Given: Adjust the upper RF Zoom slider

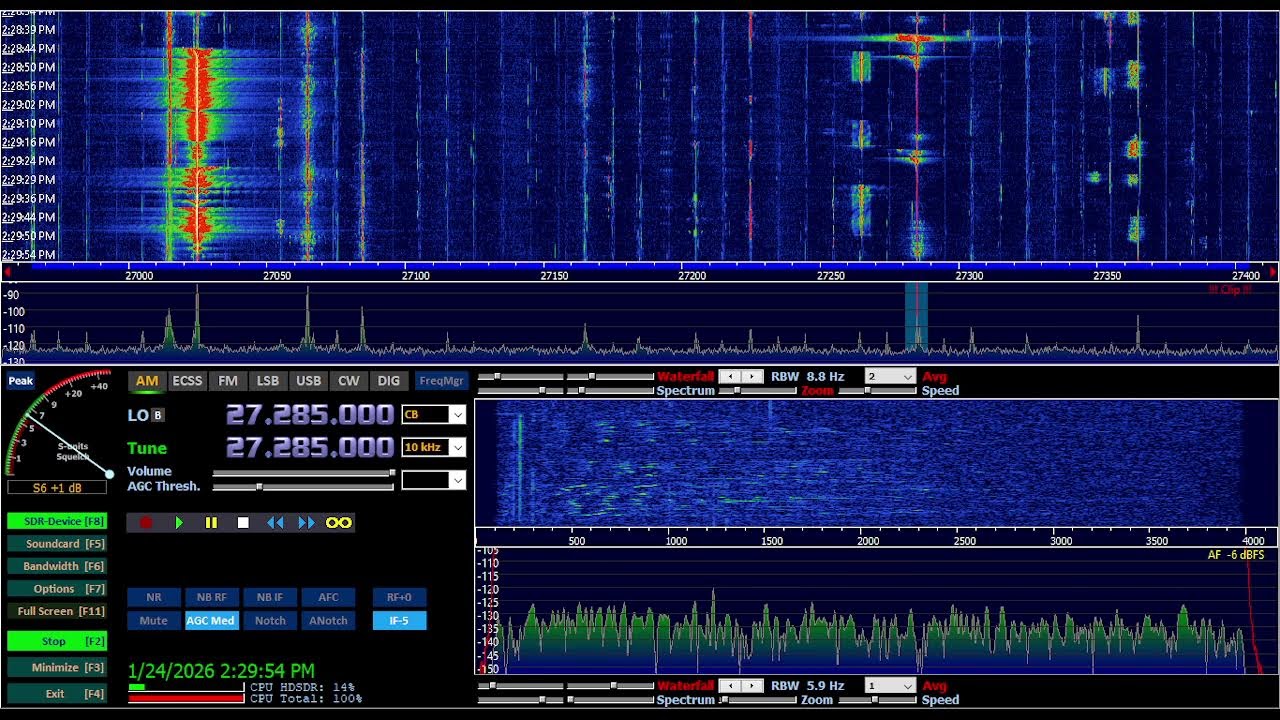Looking at the screenshot, I should (x=756, y=391).
